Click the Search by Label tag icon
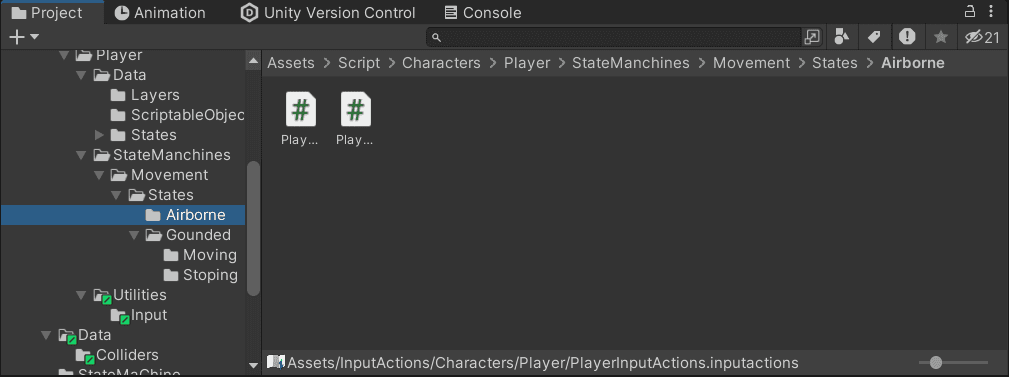 (874, 37)
